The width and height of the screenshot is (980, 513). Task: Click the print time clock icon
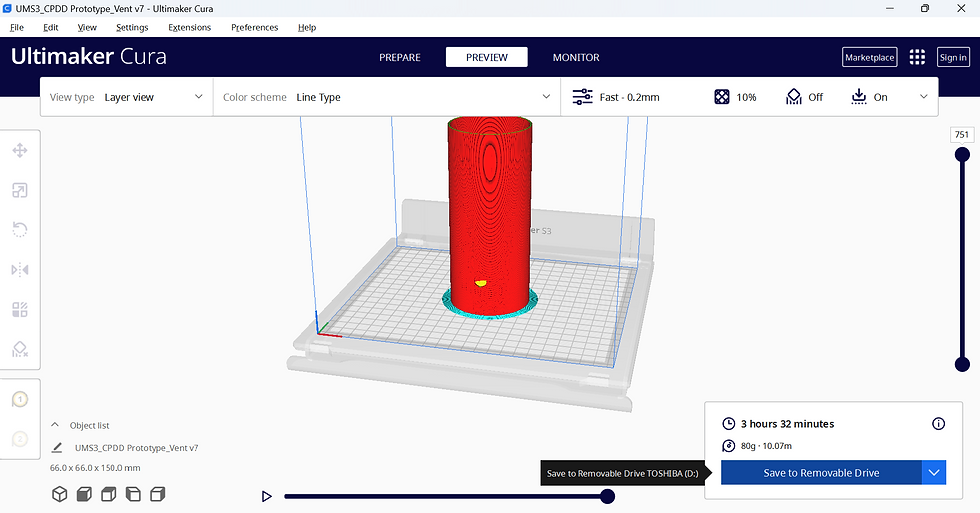pos(729,424)
